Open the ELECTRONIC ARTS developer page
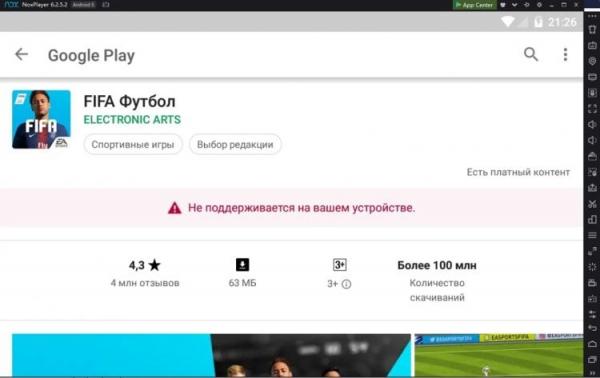The image size is (600, 378). tap(132, 120)
